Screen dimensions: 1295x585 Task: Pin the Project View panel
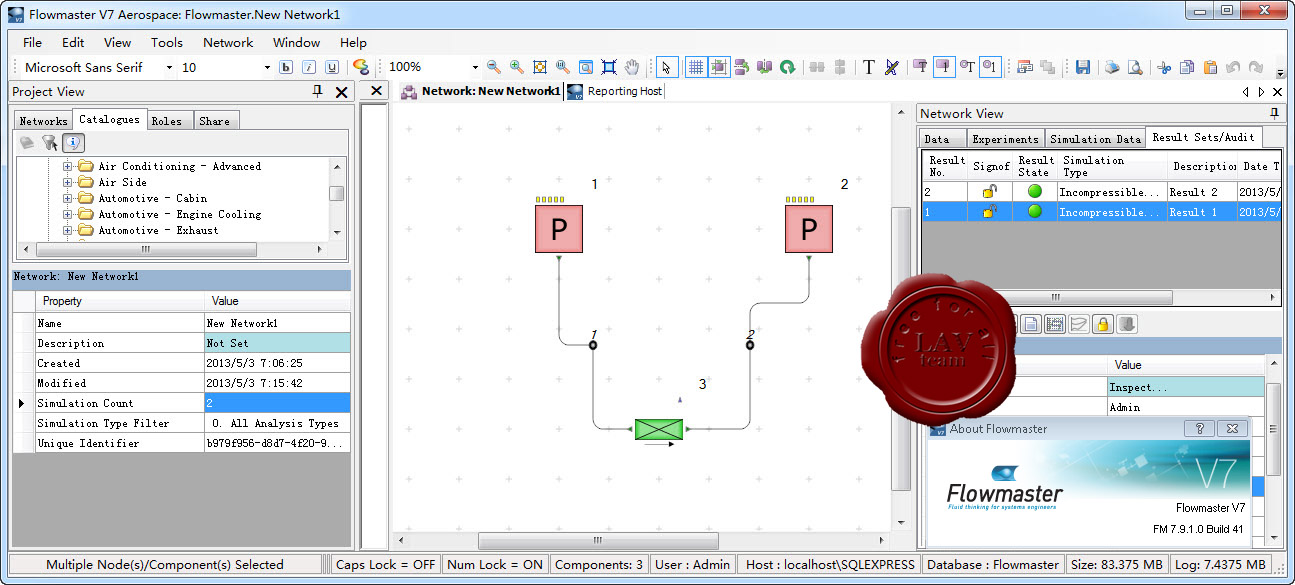tap(318, 91)
